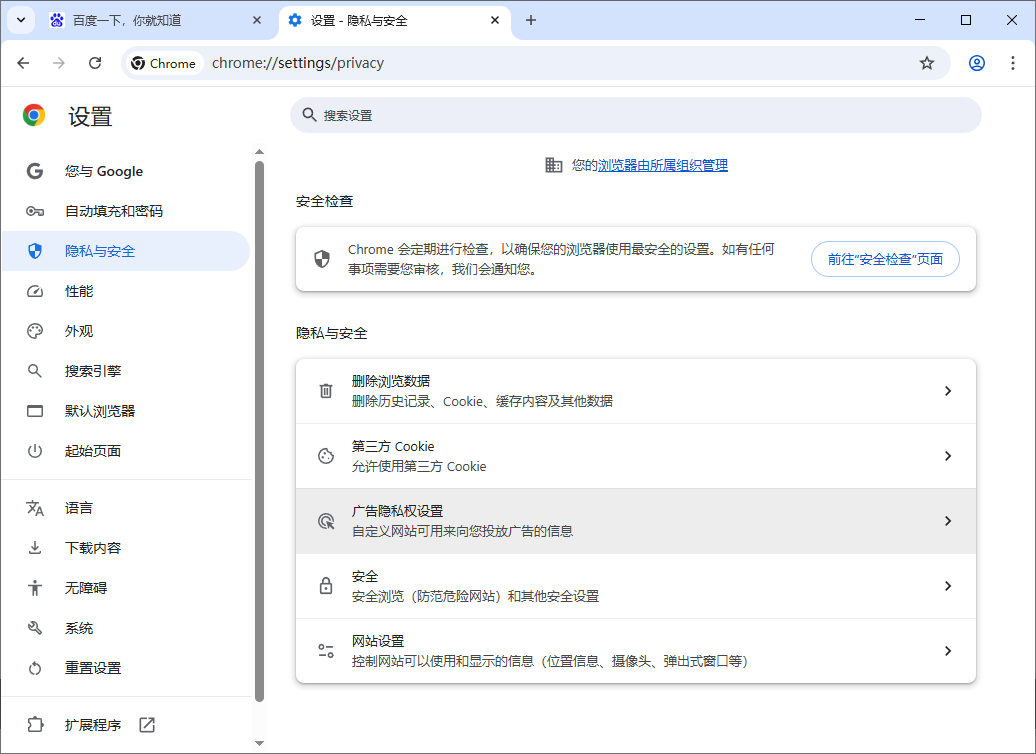Reload the settings page
The height and width of the screenshot is (754, 1036).
[95, 62]
